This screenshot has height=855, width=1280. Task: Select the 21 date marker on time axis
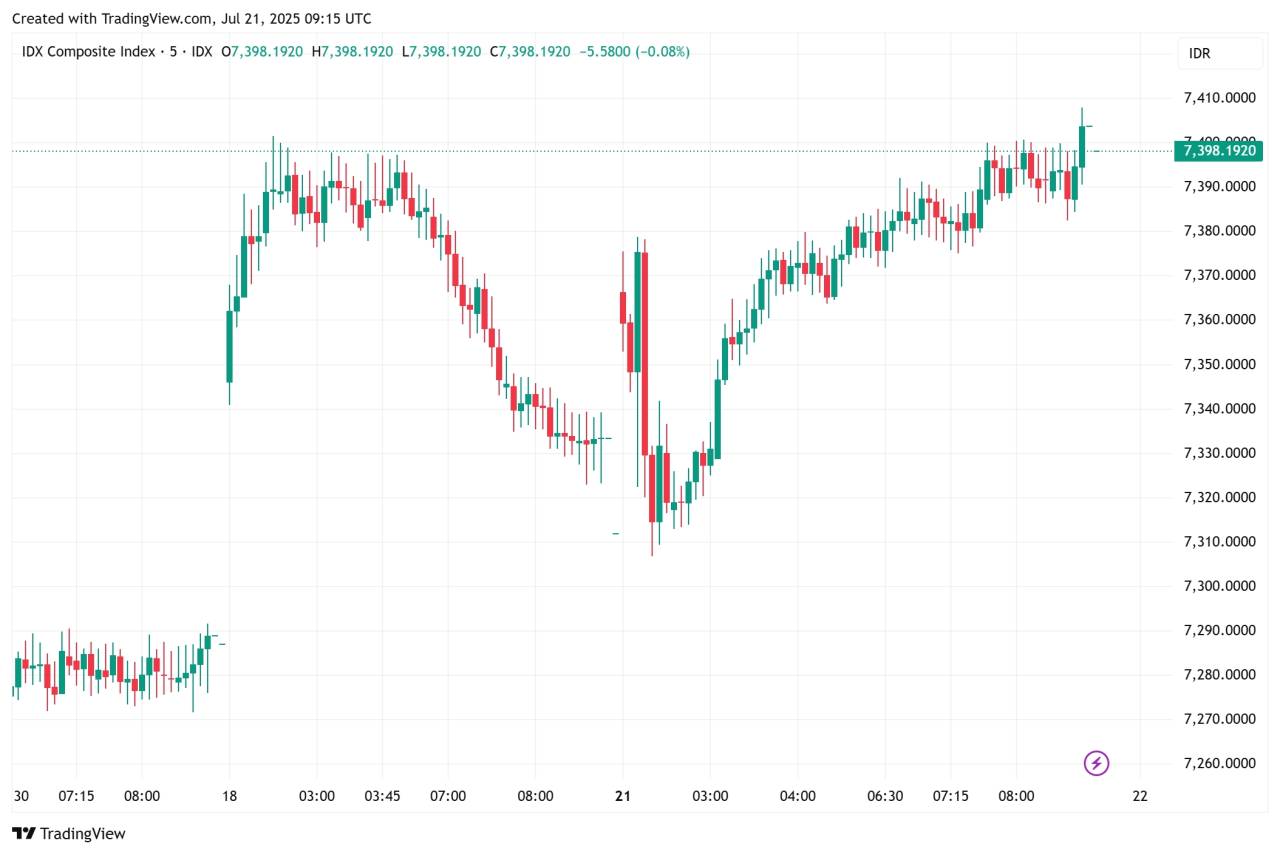[x=623, y=796]
